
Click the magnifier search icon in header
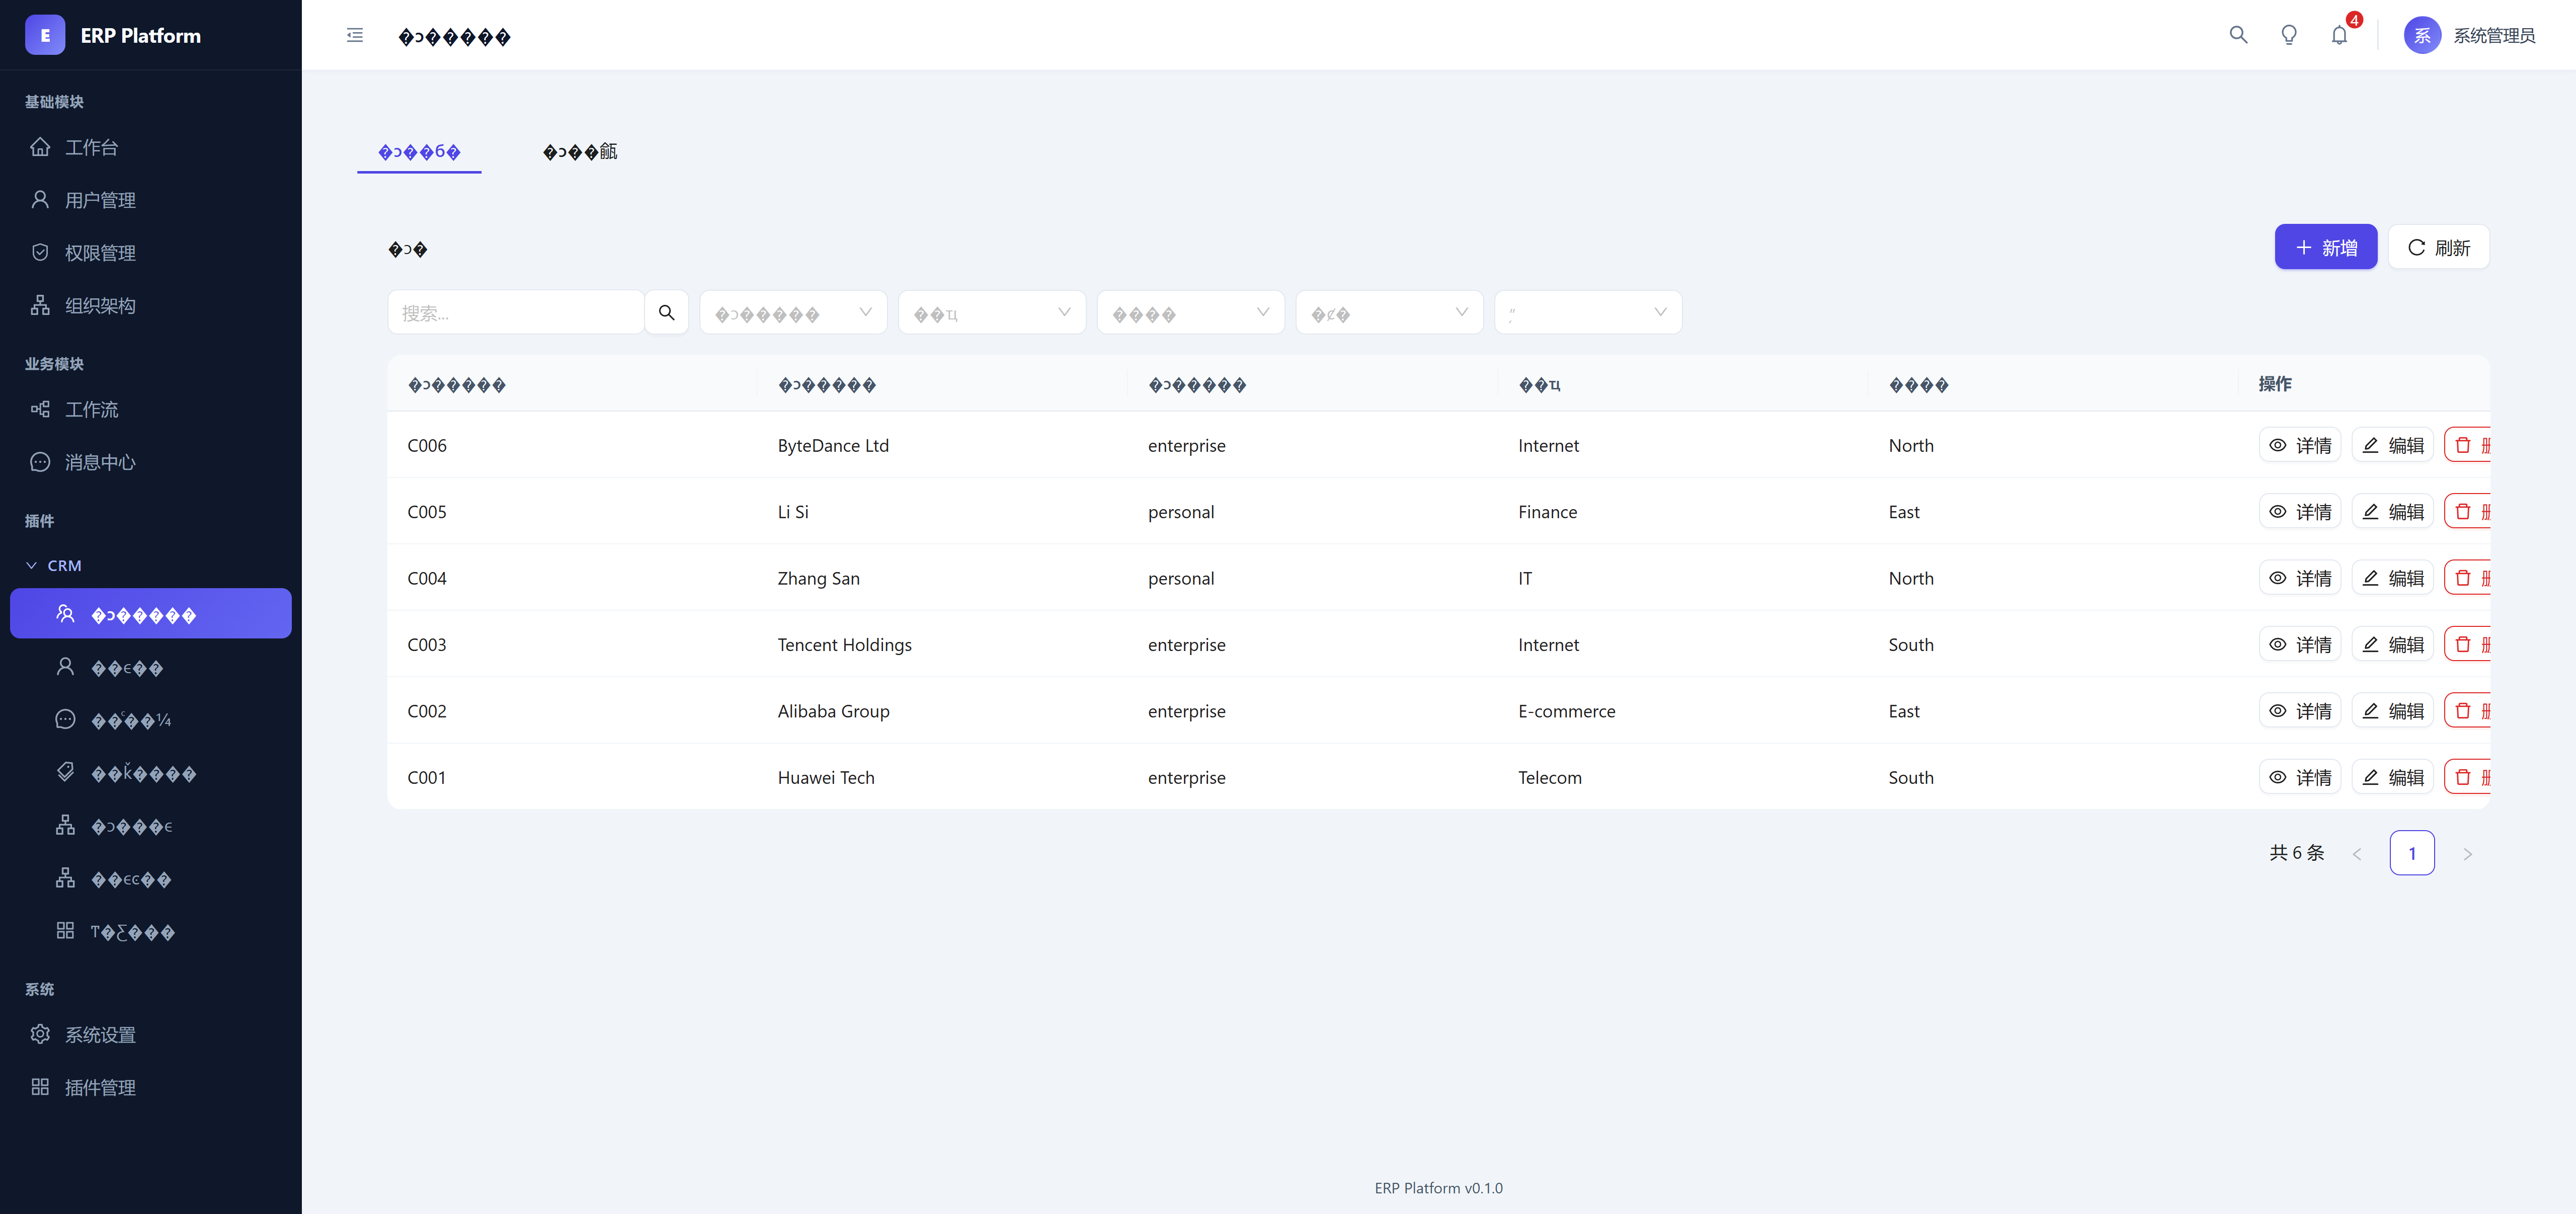[2238, 35]
